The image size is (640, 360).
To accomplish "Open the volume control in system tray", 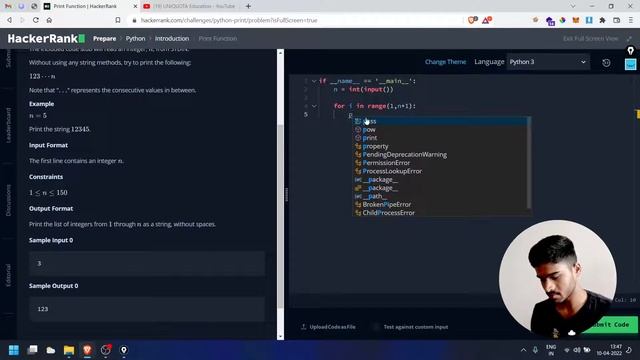I will click(577, 350).
